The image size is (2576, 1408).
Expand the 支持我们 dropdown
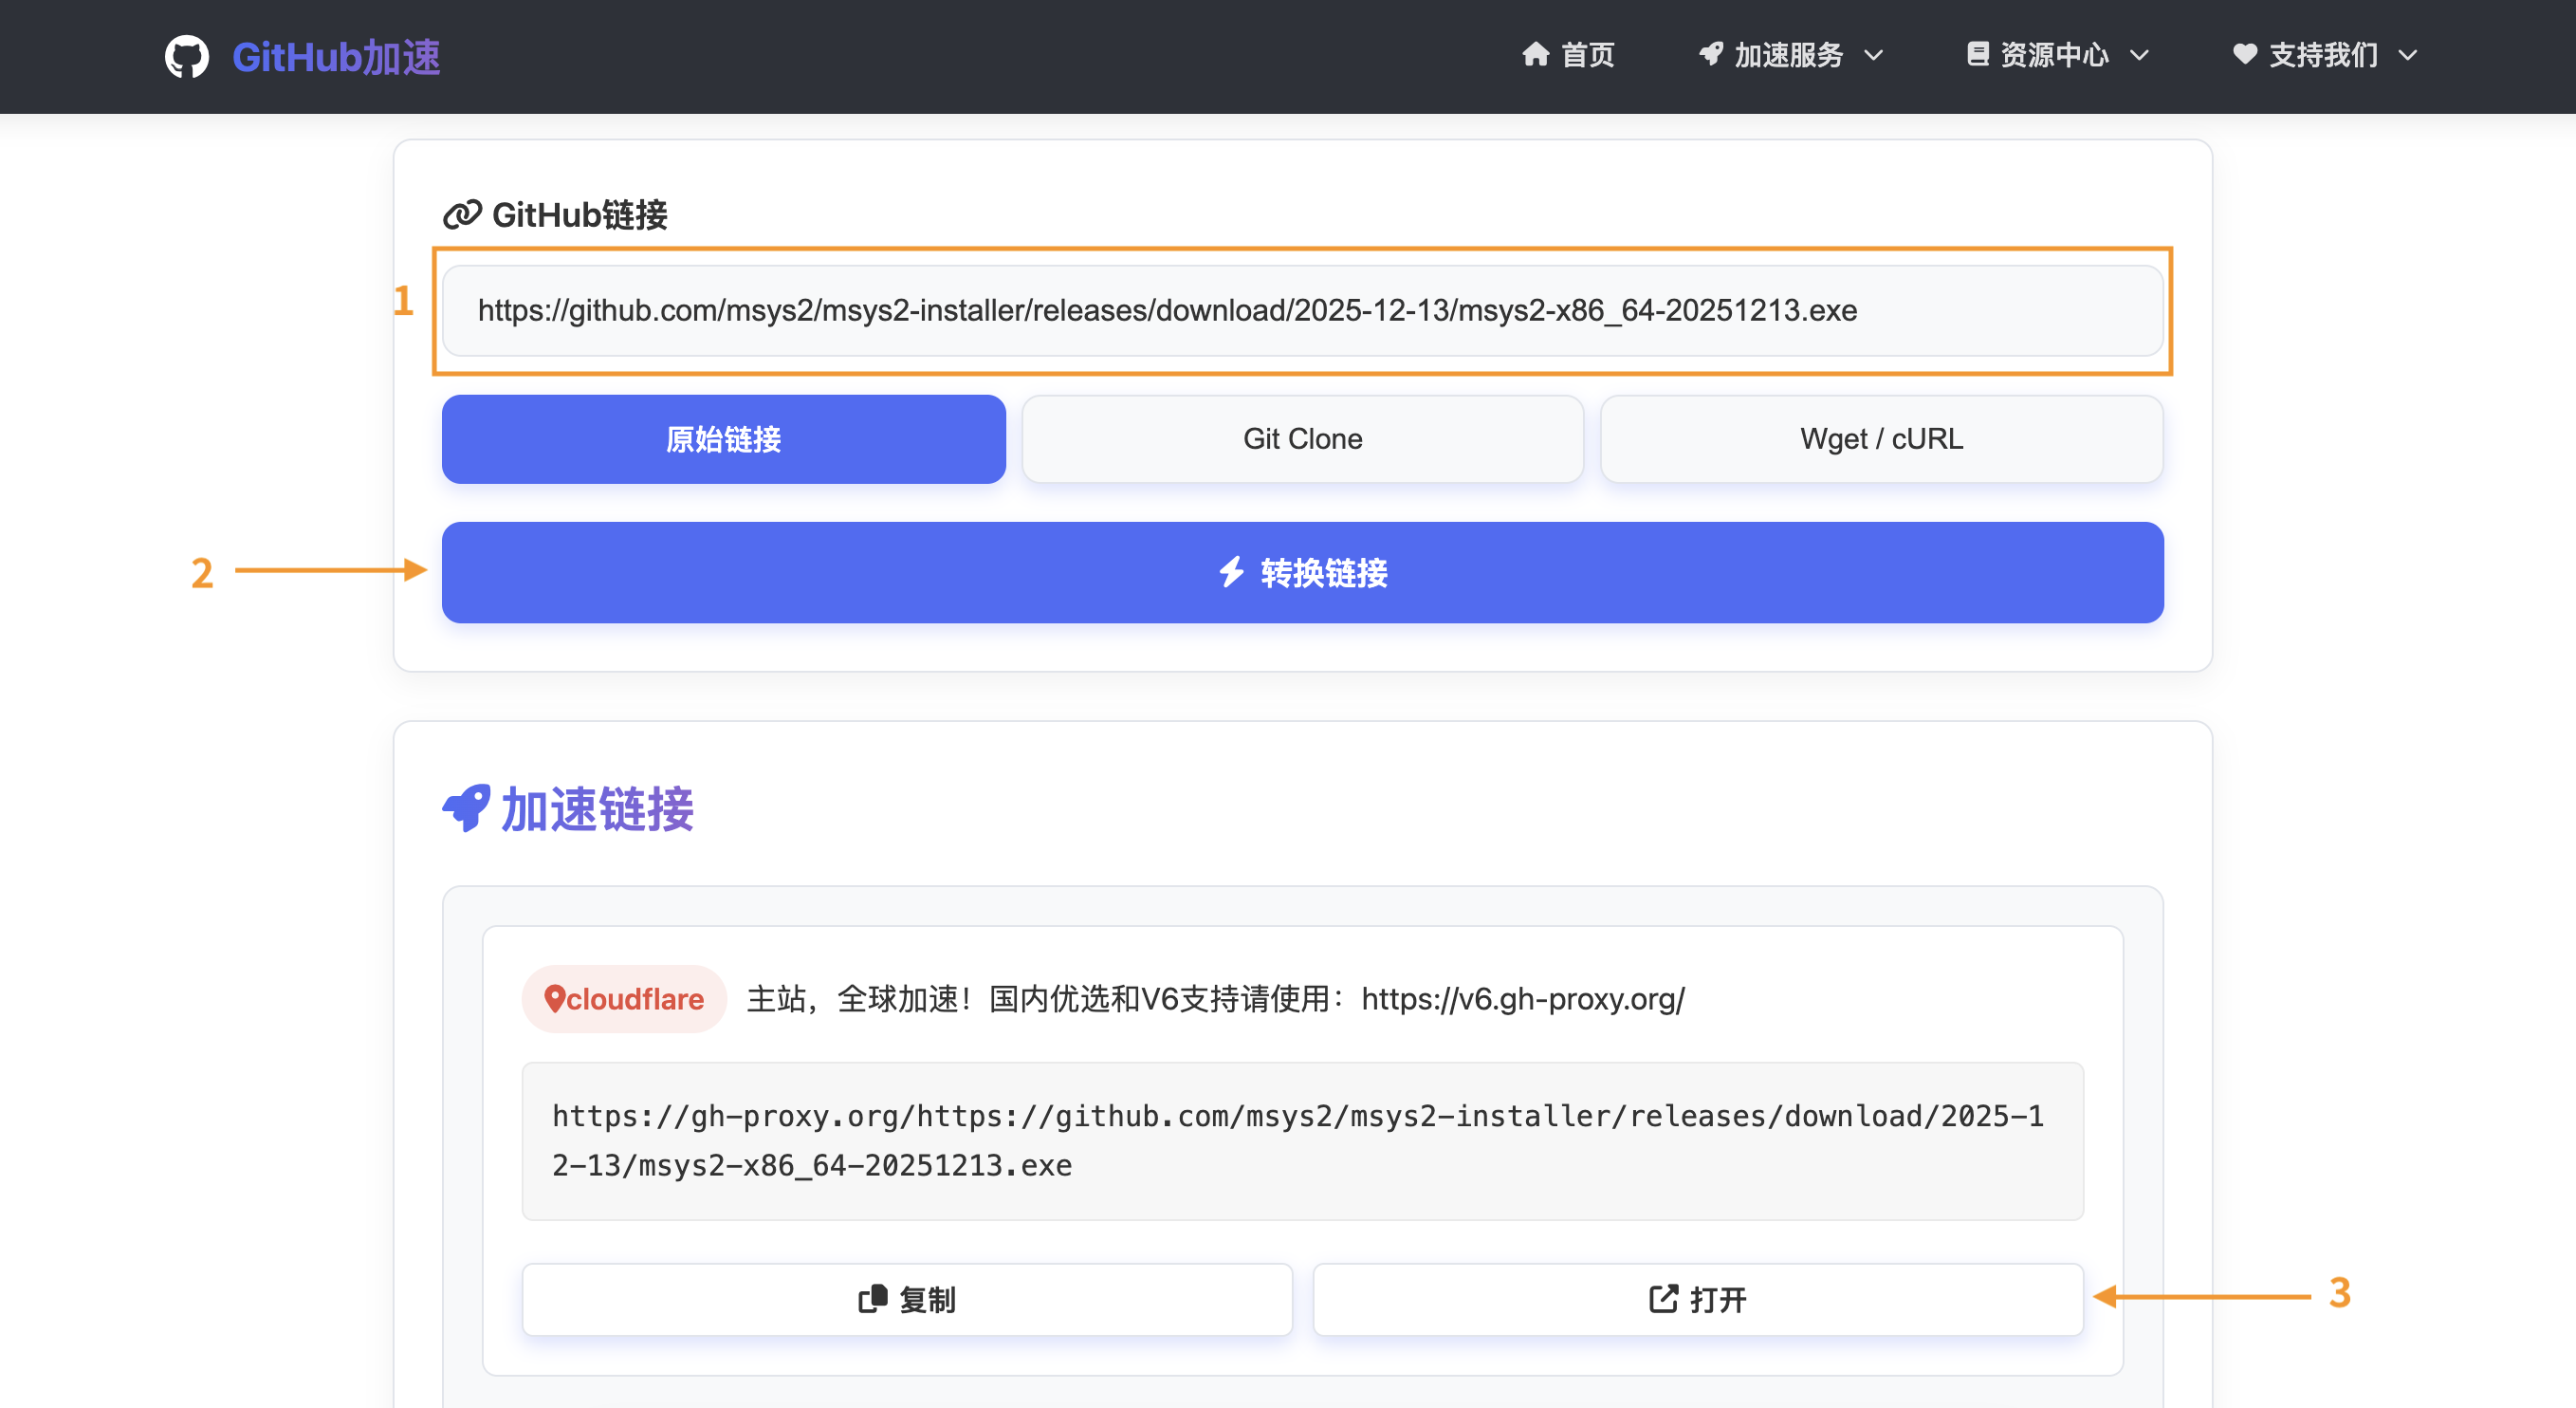point(2323,54)
